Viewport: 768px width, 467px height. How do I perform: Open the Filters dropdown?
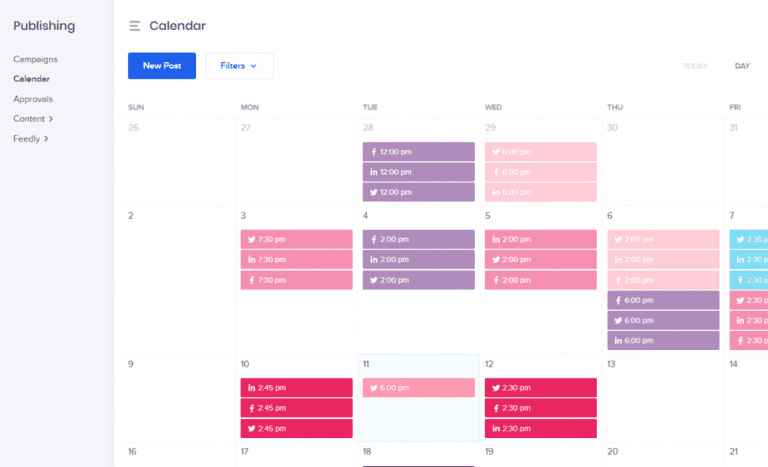pyautogui.click(x=239, y=66)
